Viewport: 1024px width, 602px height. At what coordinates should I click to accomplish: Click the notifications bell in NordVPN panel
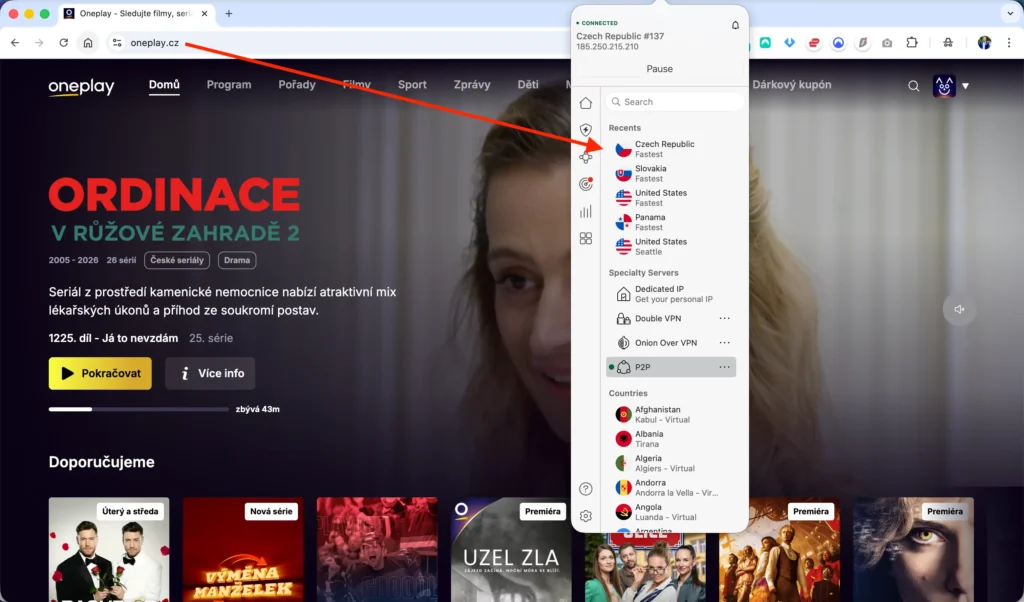tap(735, 23)
